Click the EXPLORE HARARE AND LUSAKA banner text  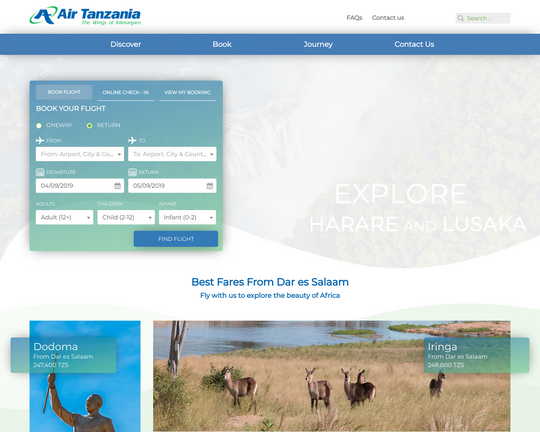click(x=418, y=208)
